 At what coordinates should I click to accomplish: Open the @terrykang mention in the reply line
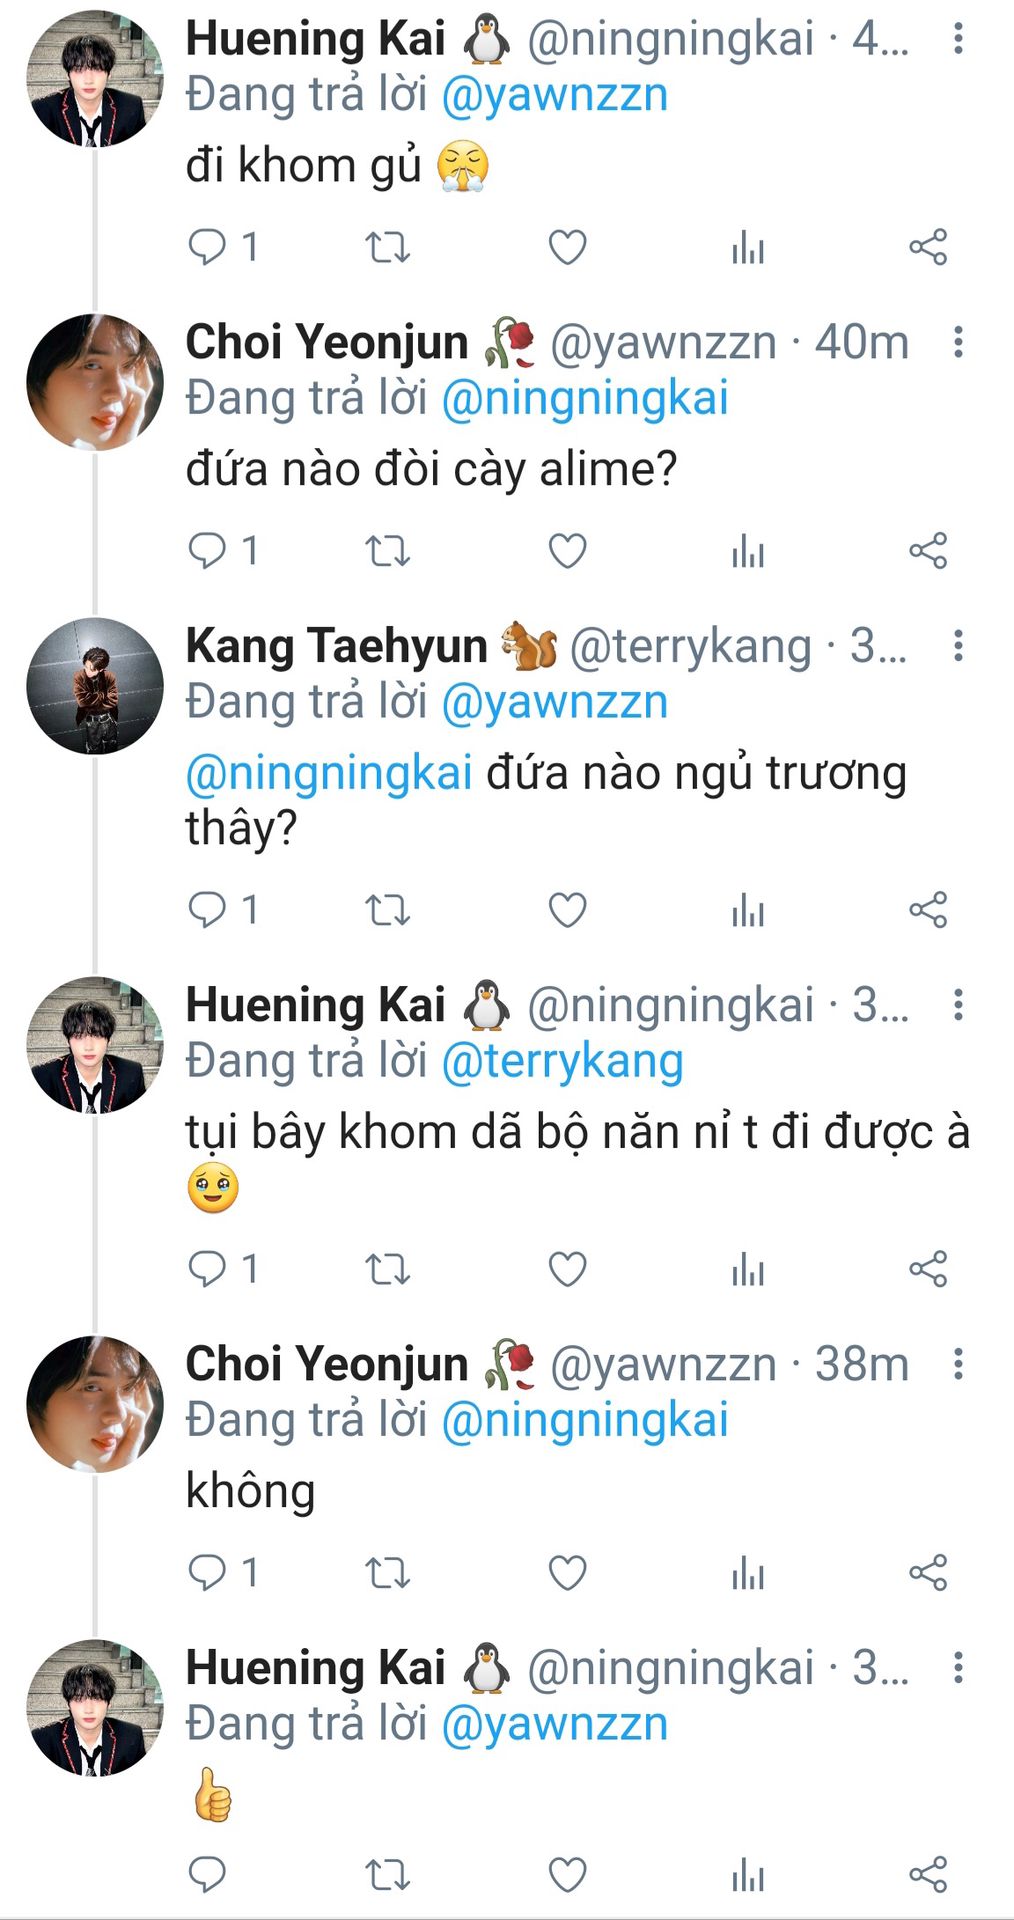tap(562, 1061)
